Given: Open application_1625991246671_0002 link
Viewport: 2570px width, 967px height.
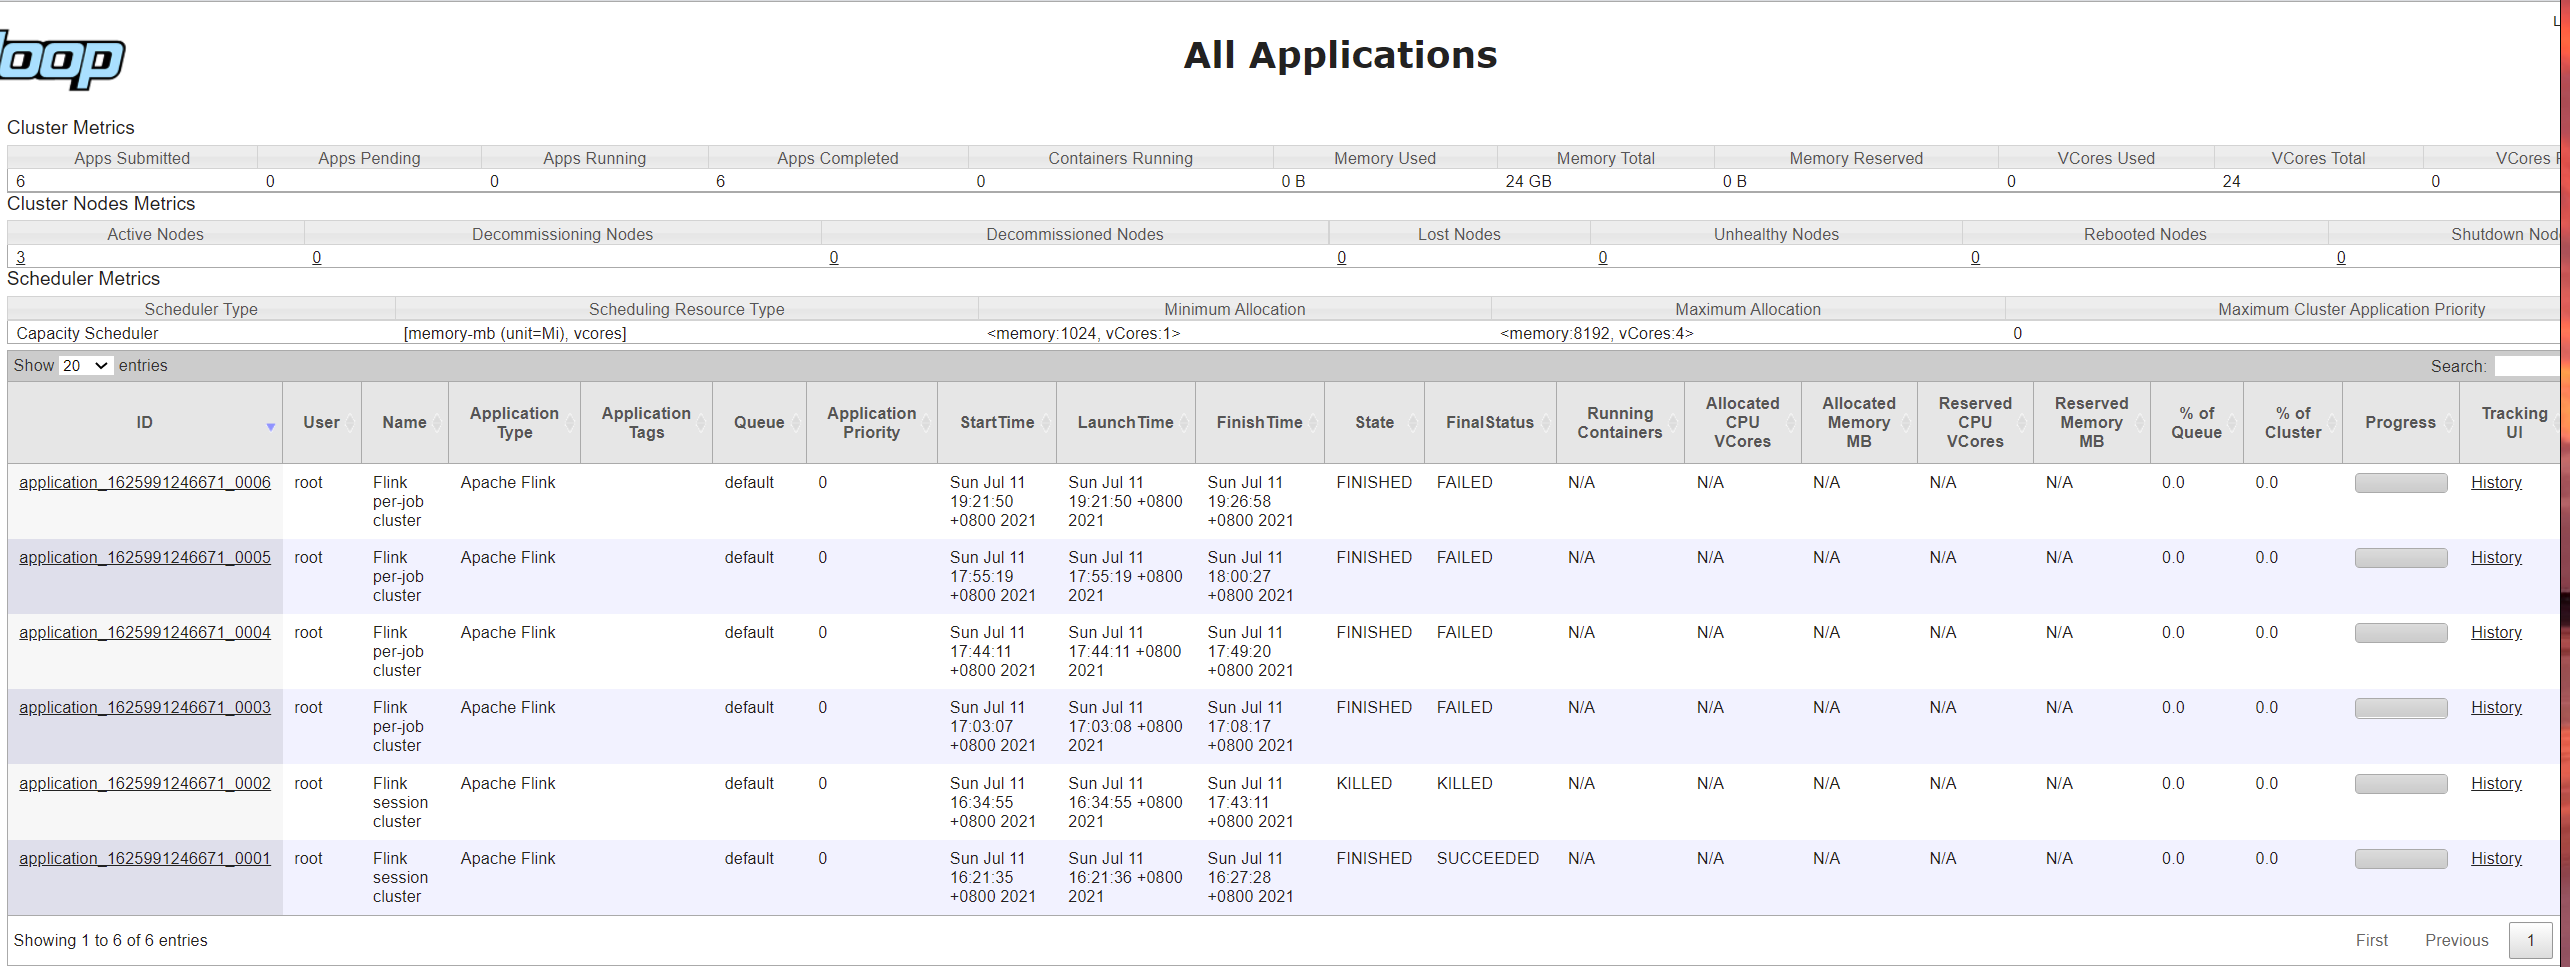Looking at the screenshot, I should (x=145, y=784).
